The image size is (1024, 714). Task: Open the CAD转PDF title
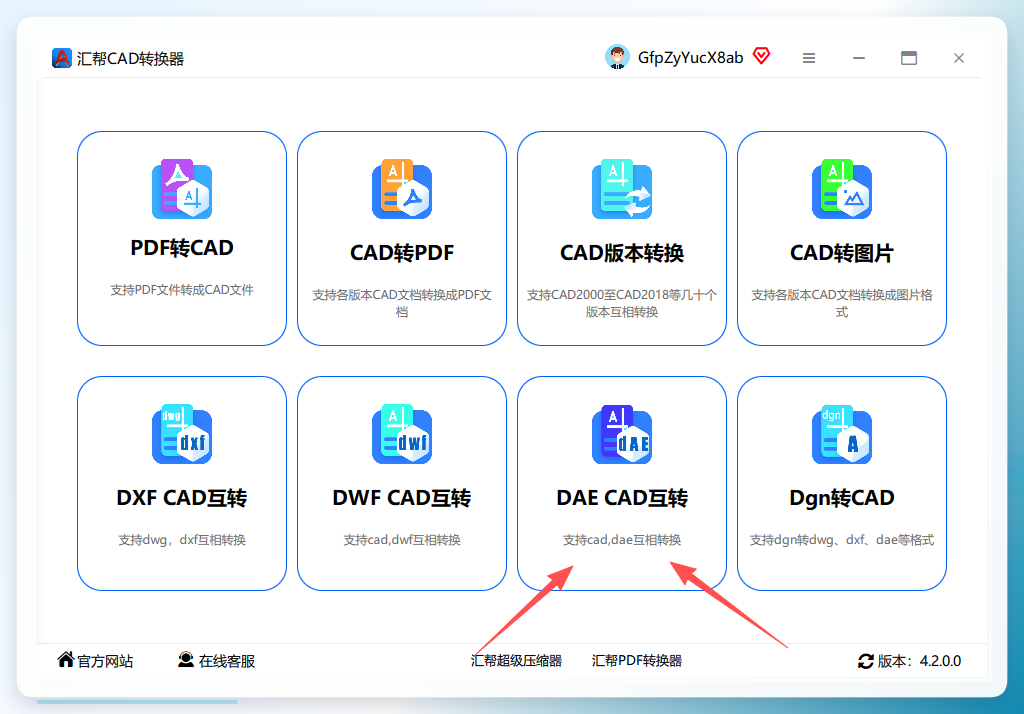click(402, 253)
